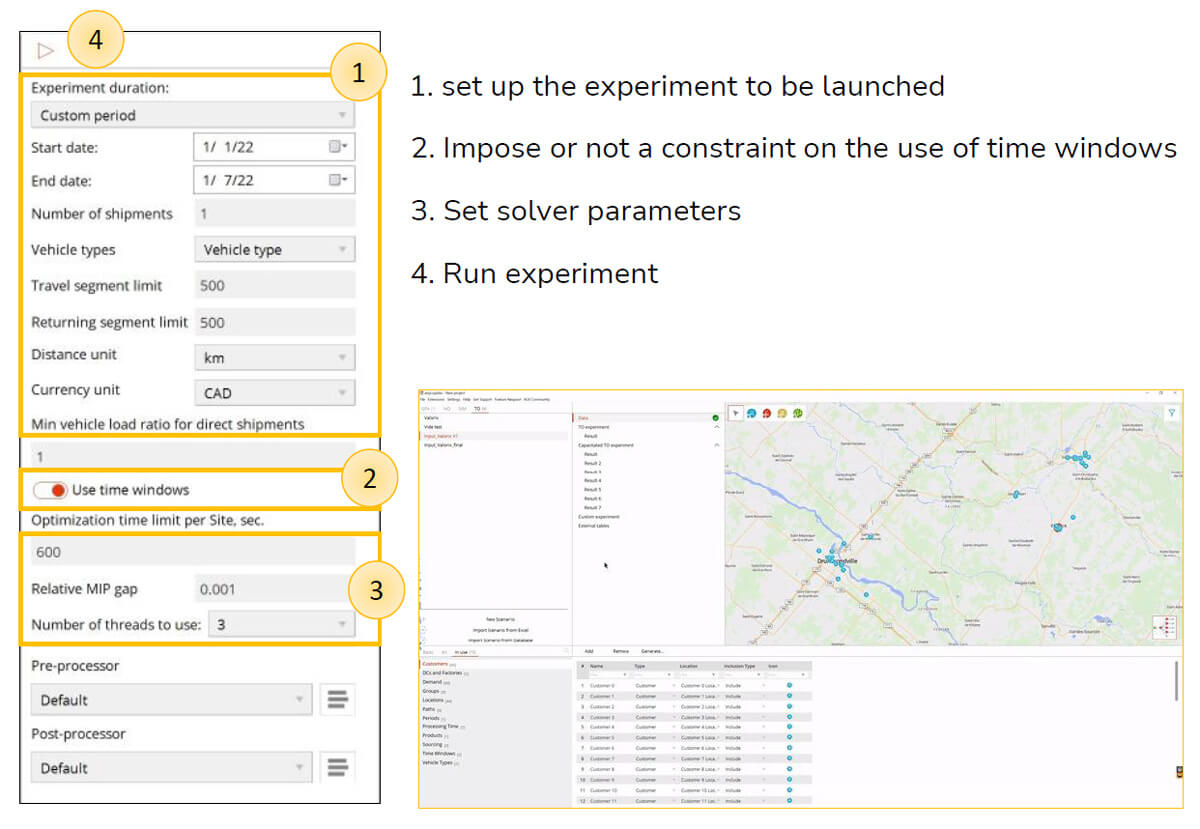Toggle the Use time windows switch
The image size is (1200, 829).
point(50,490)
